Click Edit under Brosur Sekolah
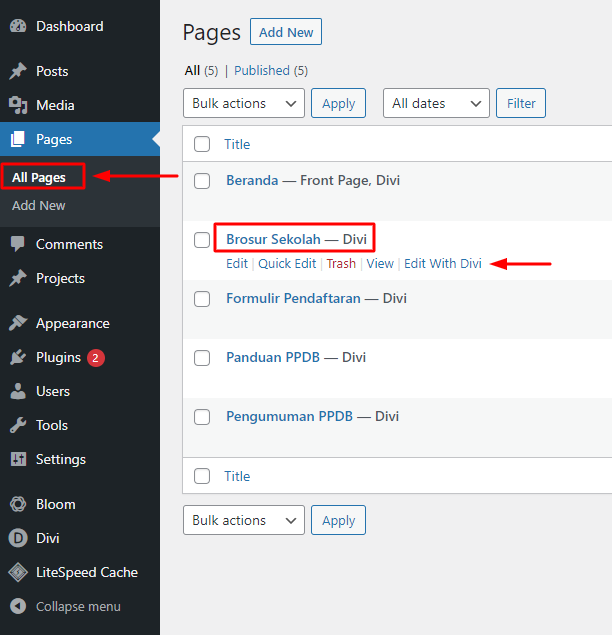 pyautogui.click(x=237, y=264)
